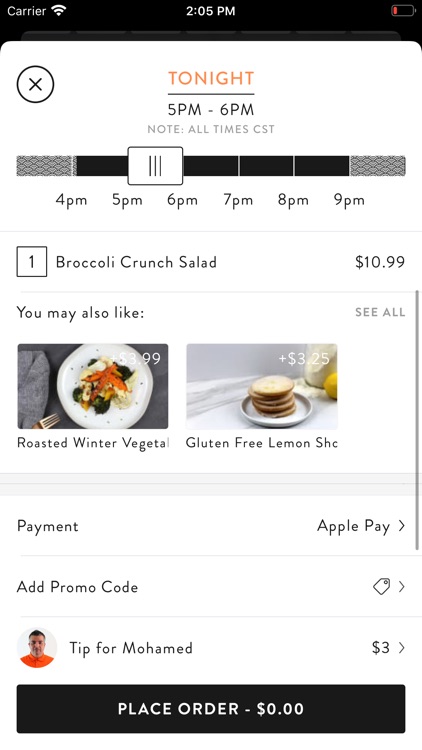Select the 4pm to 5pm time segment
Screen dimensions: 422x750
tap(102, 166)
